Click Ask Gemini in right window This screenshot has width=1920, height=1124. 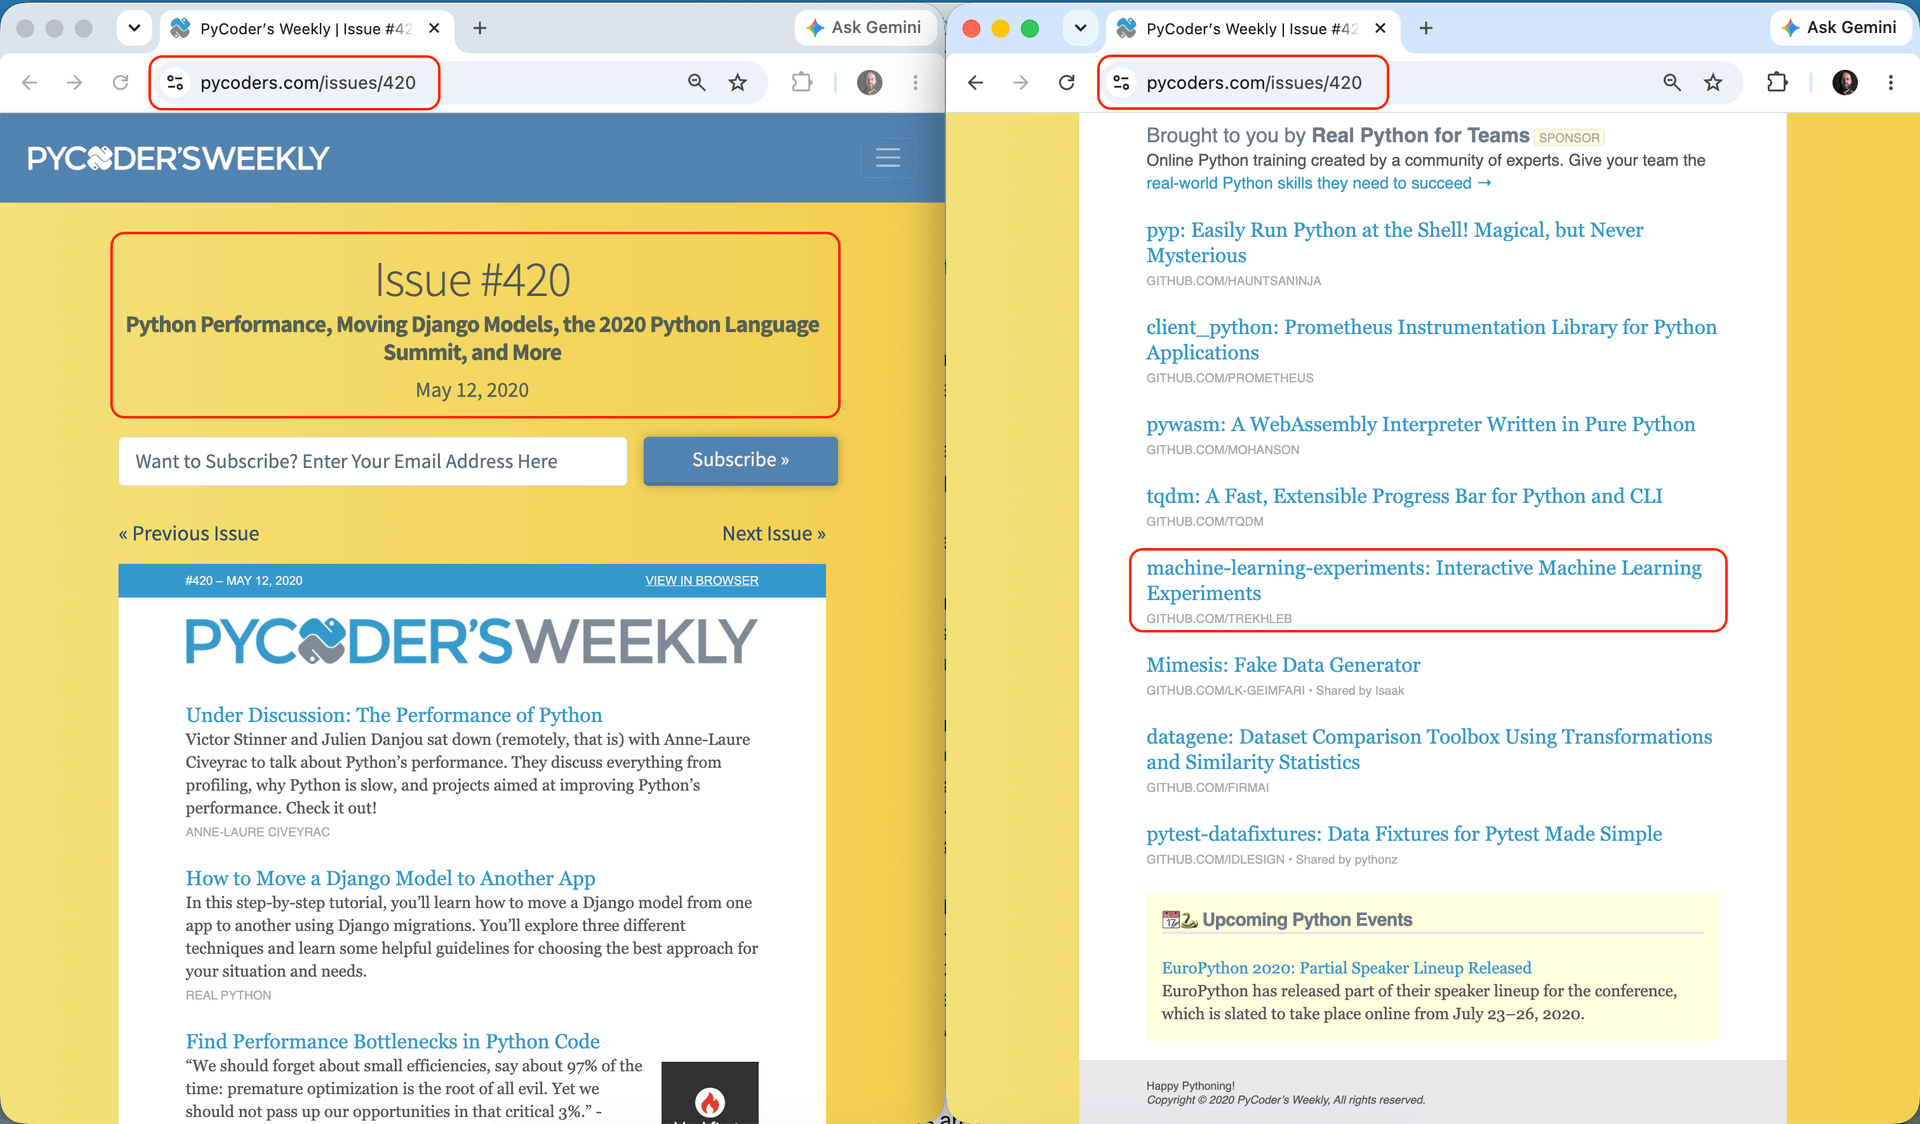1840,28
